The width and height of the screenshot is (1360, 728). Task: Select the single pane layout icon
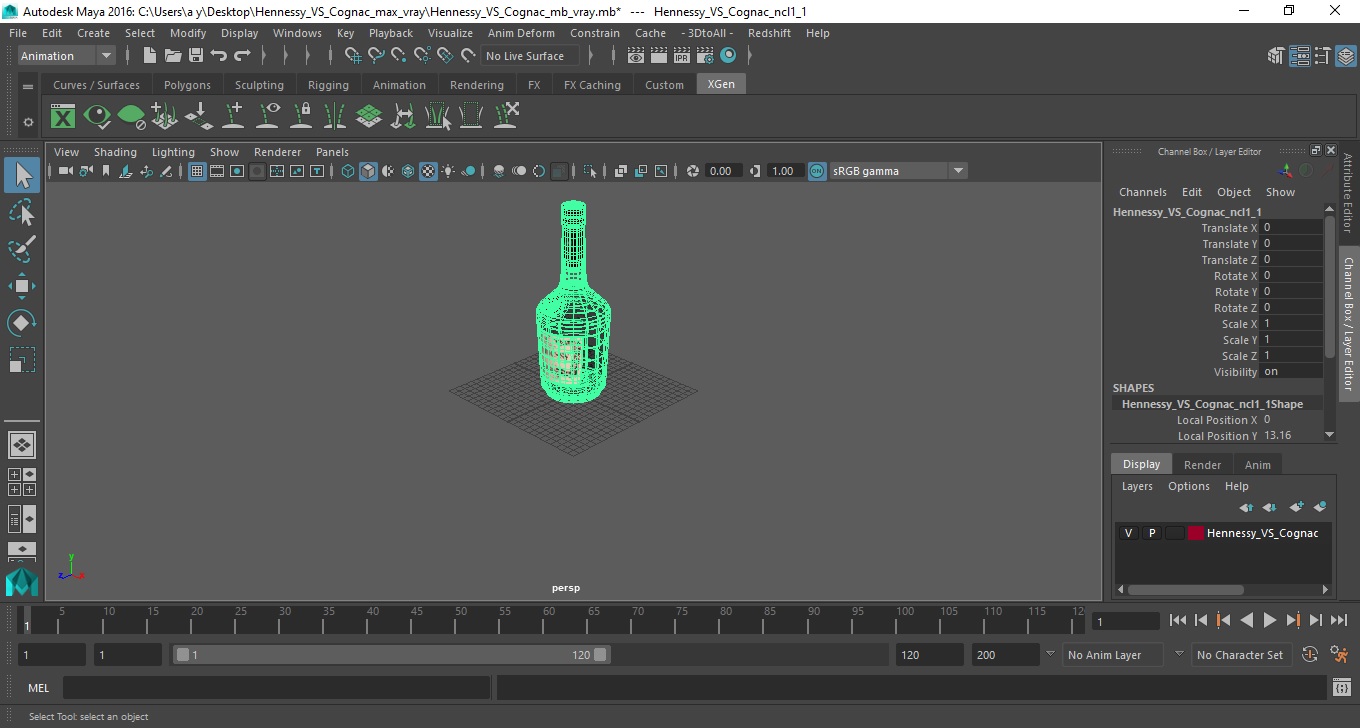(x=22, y=445)
